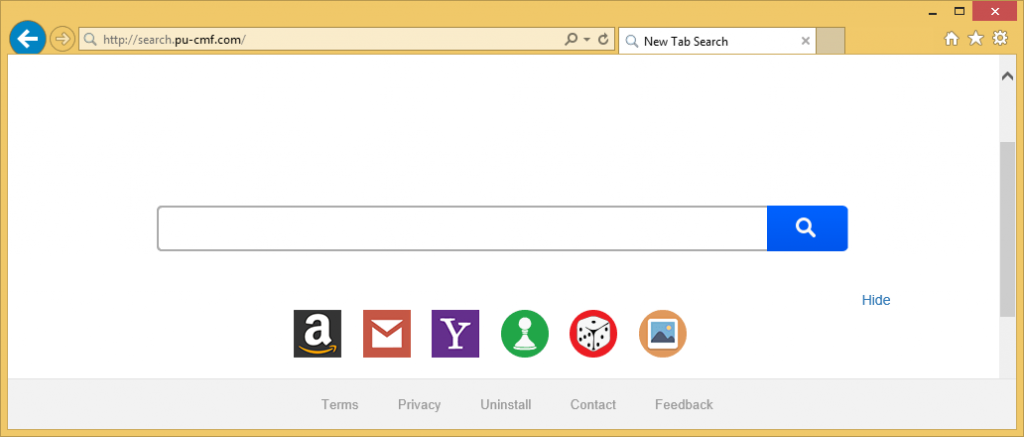Open the red dice games shortcut
1024x437 pixels.
[x=594, y=334]
